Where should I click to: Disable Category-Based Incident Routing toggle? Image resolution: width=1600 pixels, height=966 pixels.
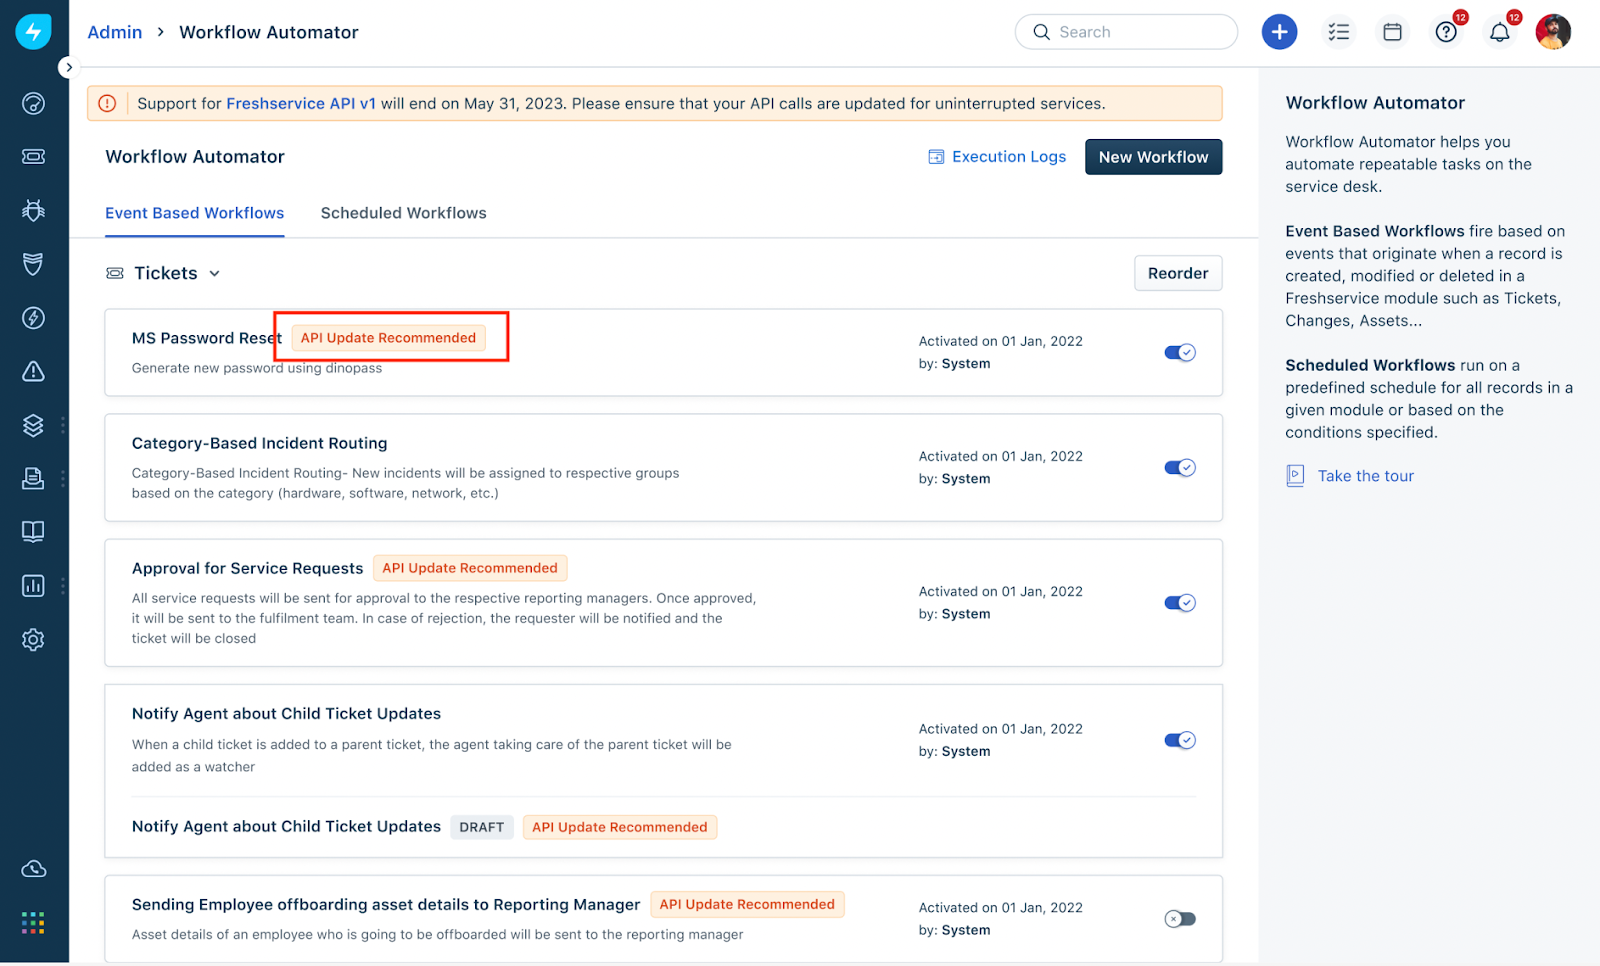pyautogui.click(x=1180, y=468)
